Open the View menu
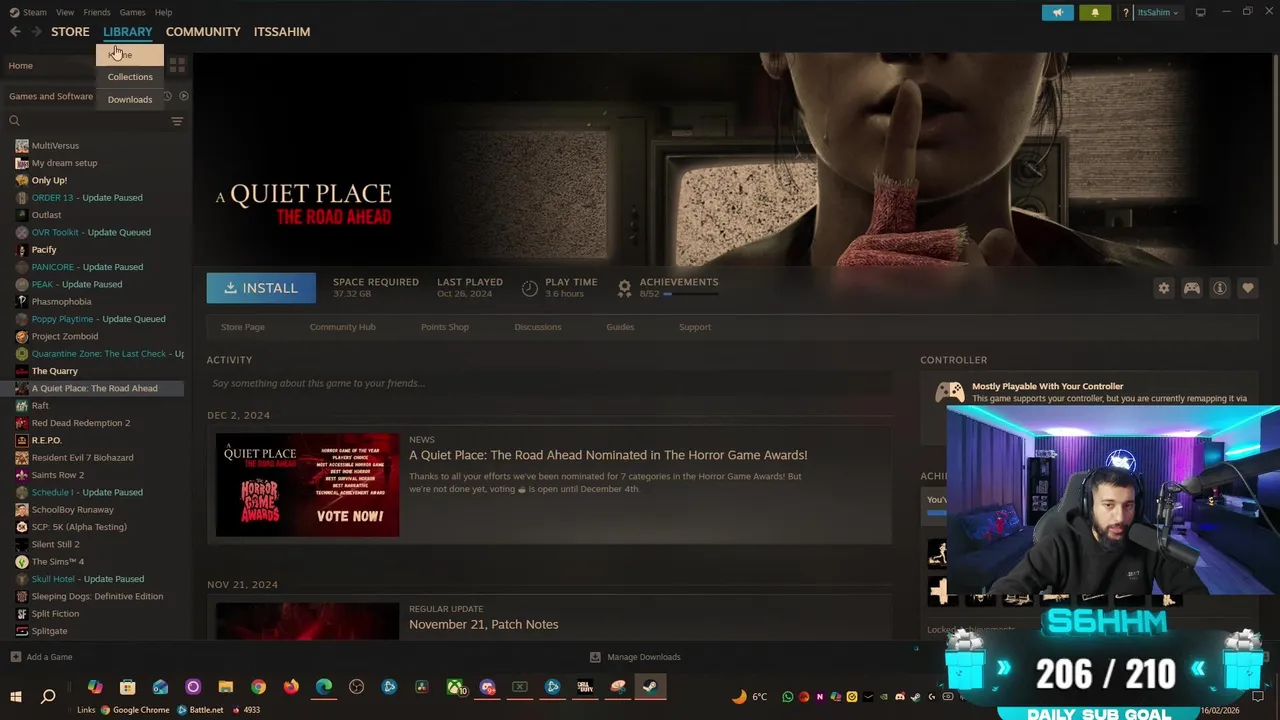The width and height of the screenshot is (1280, 720). click(65, 12)
